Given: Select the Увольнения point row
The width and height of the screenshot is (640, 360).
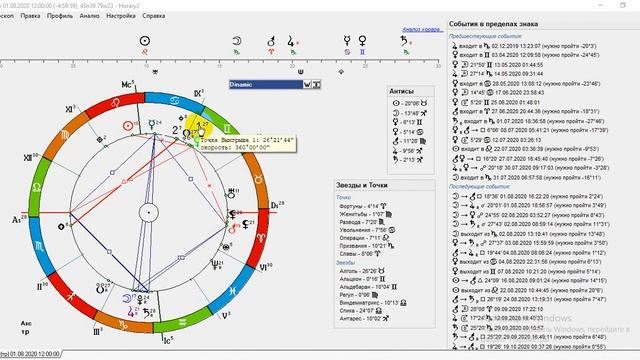Looking at the screenshot, I should click(367, 230).
